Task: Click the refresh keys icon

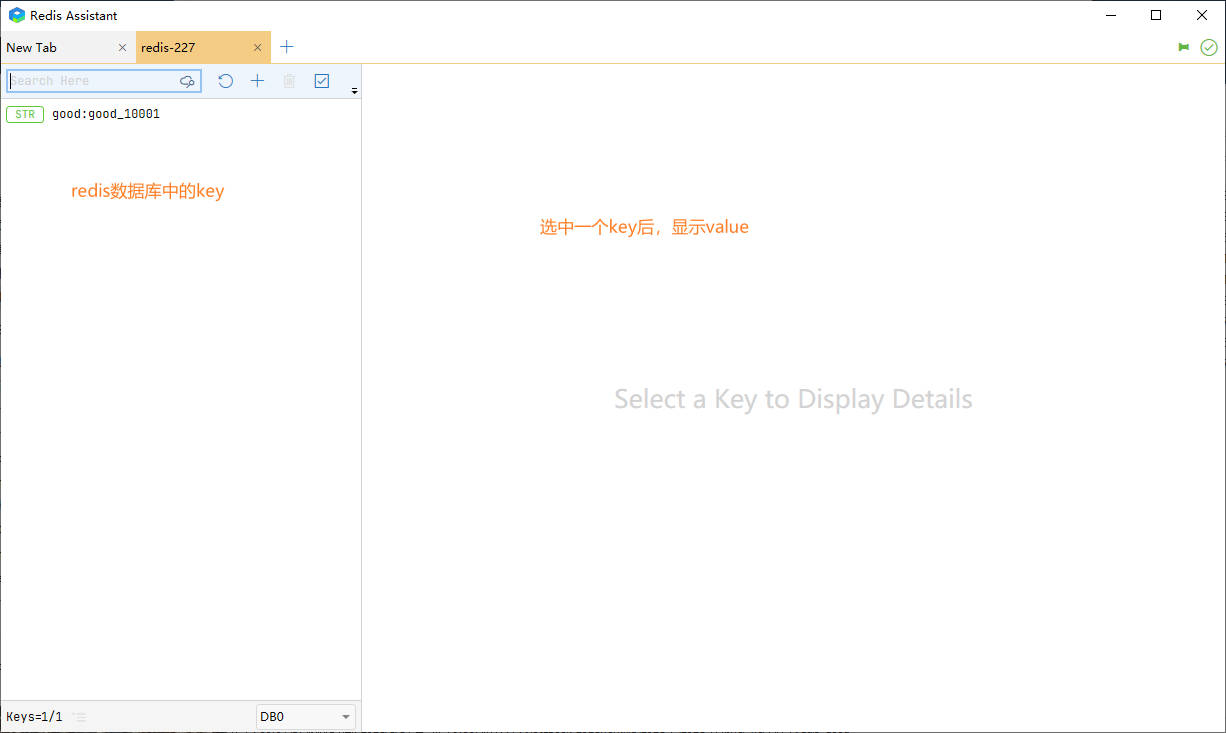Action: [226, 81]
